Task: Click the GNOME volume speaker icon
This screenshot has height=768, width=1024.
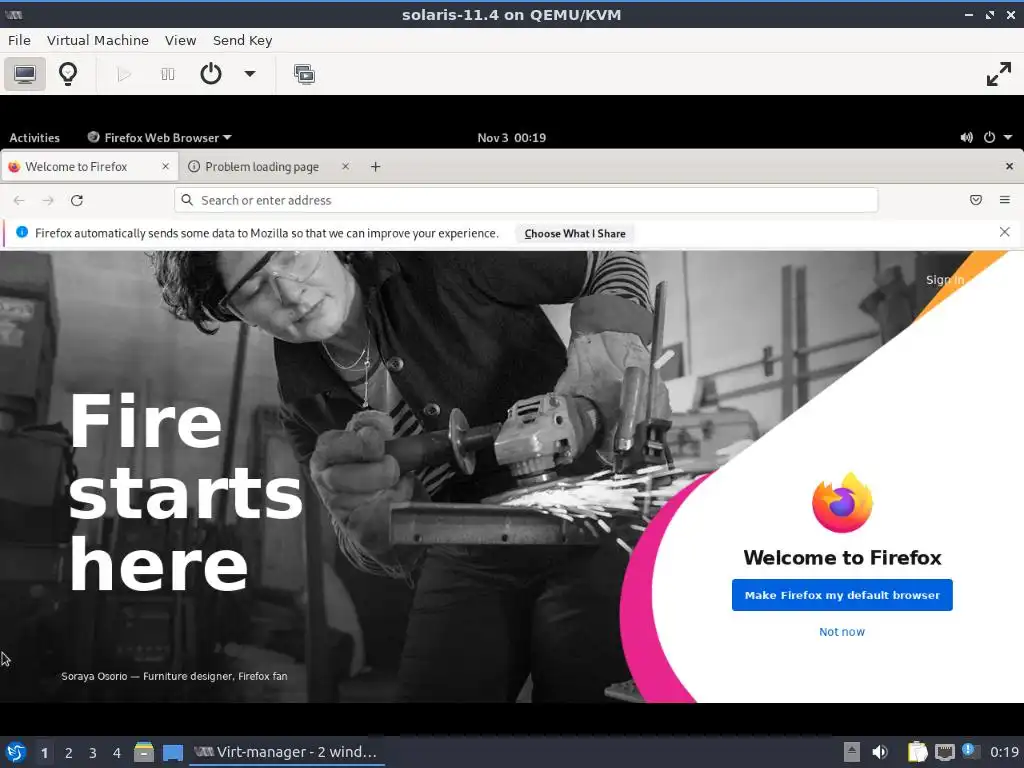Action: coord(966,138)
